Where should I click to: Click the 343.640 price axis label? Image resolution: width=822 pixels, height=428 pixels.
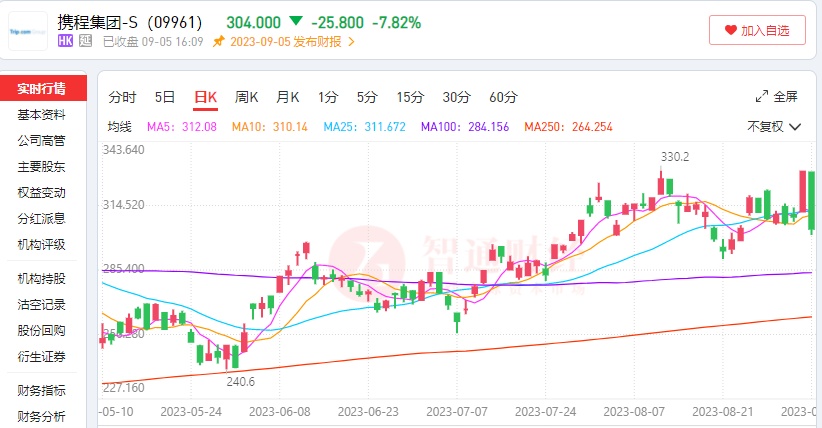point(123,149)
